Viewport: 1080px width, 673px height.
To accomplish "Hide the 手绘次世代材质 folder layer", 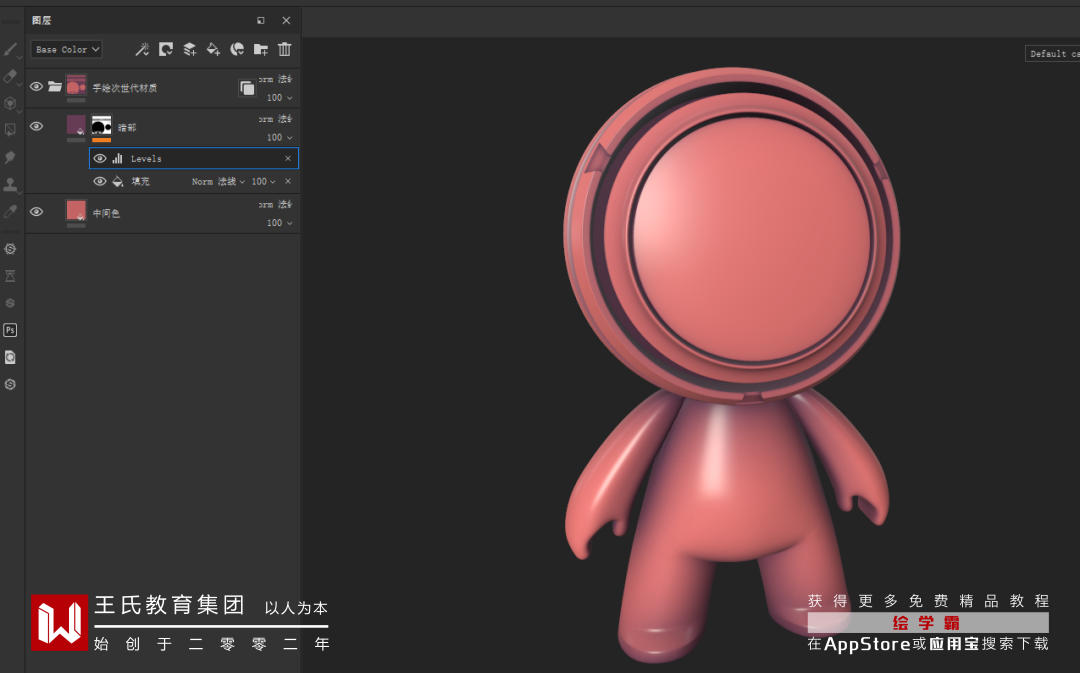I will point(36,87).
